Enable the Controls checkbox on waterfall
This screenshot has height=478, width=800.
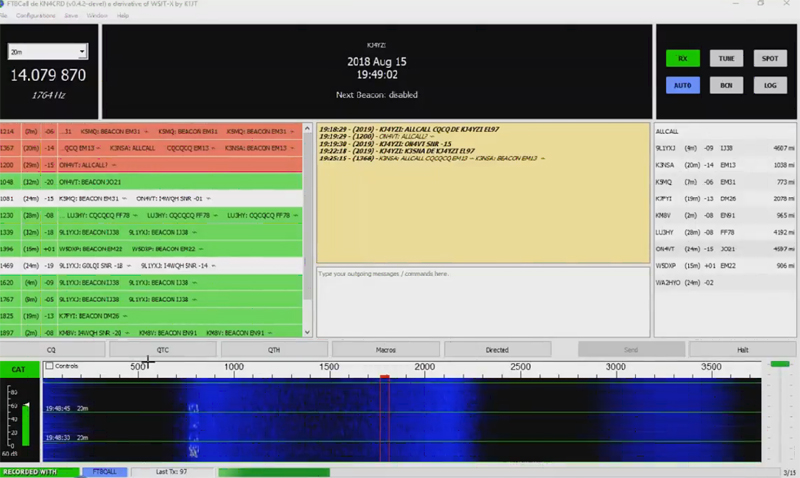[48, 367]
